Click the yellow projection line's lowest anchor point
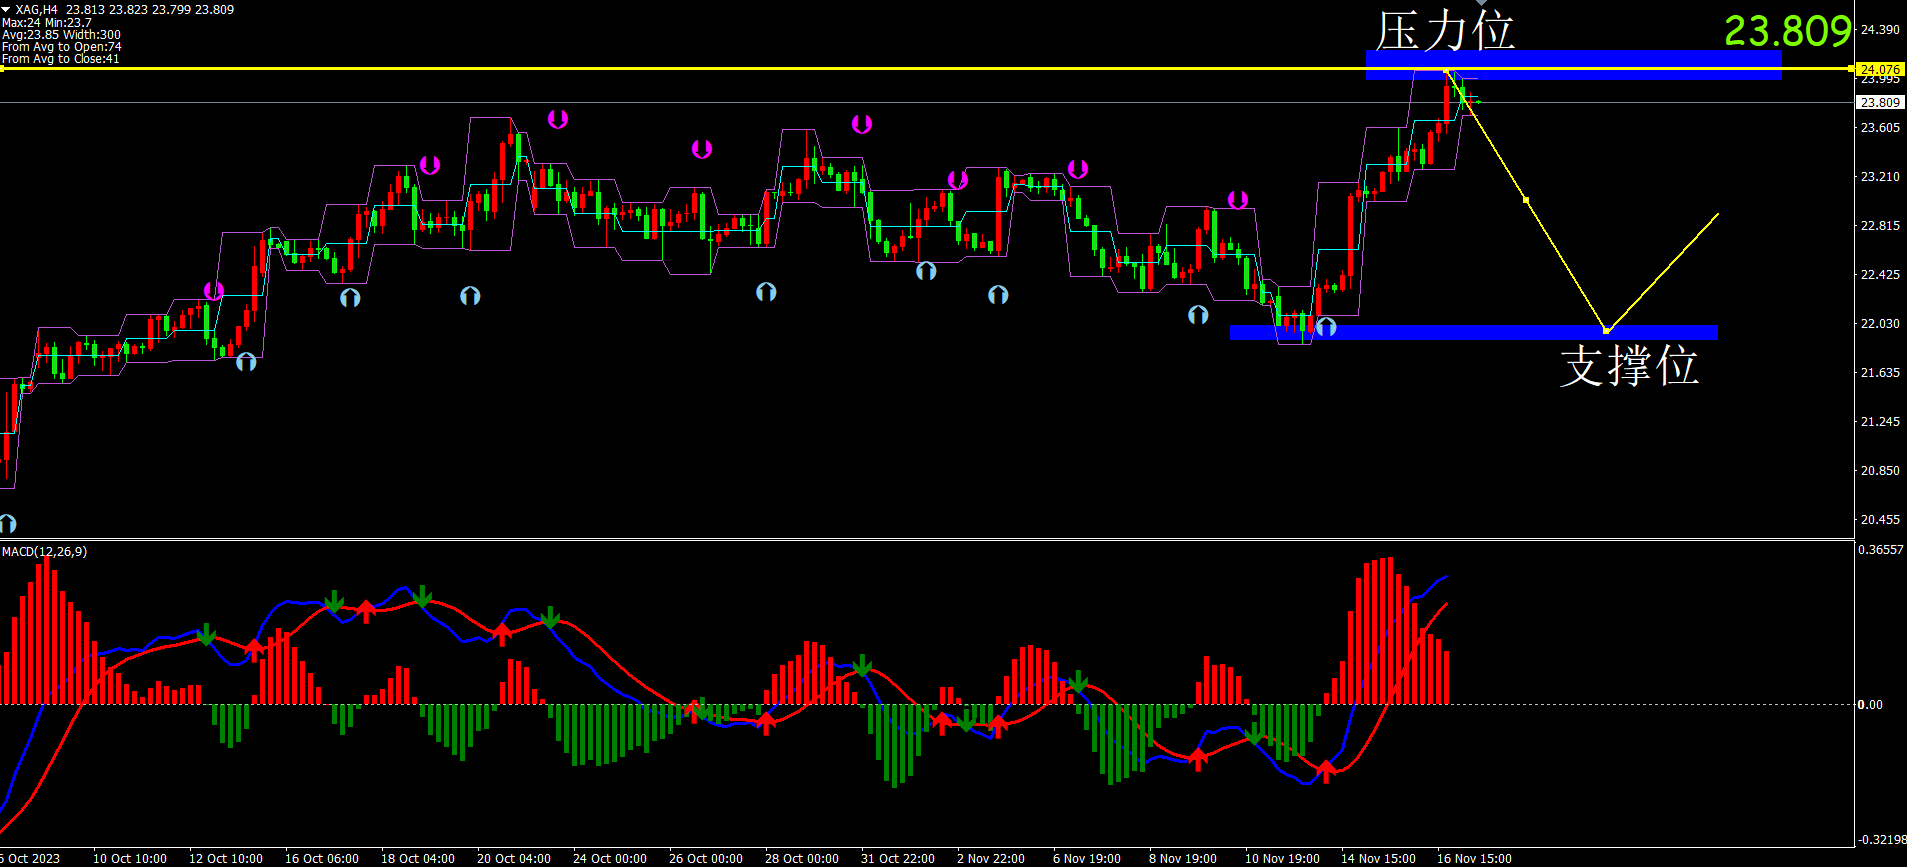The width and height of the screenshot is (1907, 867). pos(1606,331)
